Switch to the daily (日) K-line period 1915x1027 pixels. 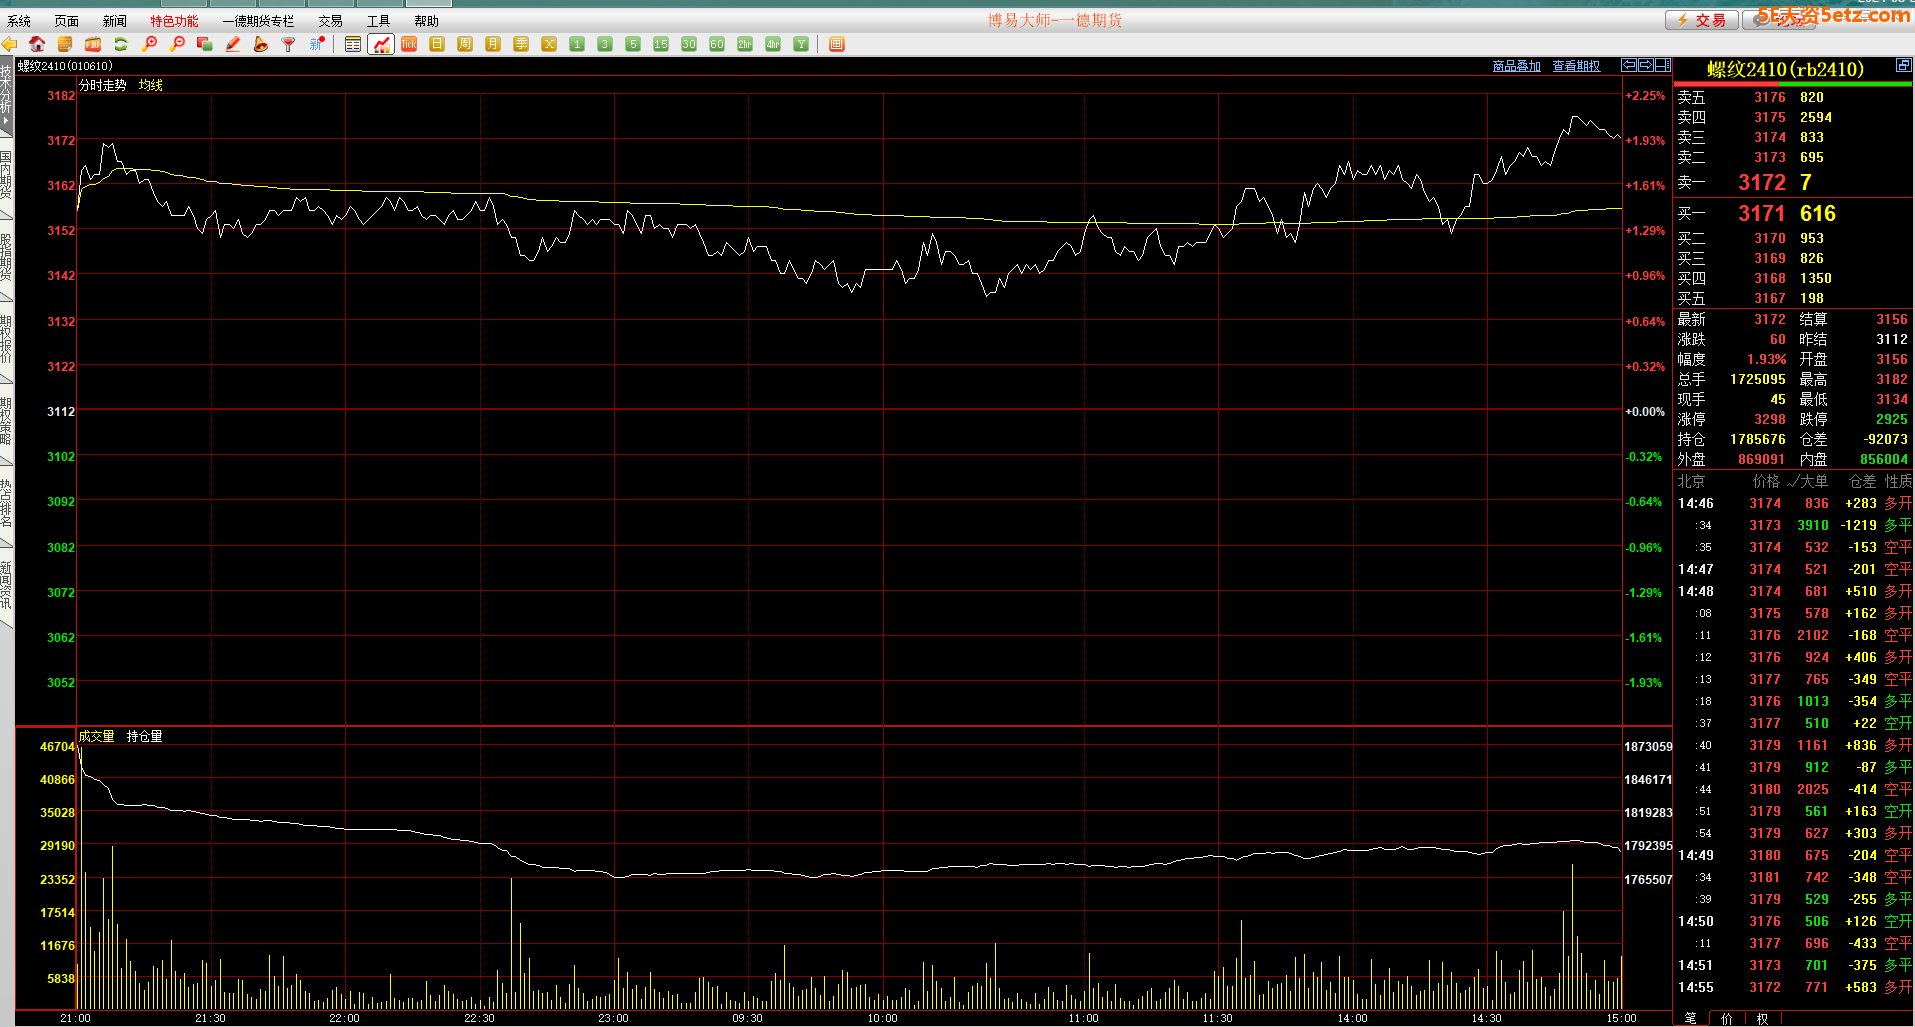click(x=437, y=44)
